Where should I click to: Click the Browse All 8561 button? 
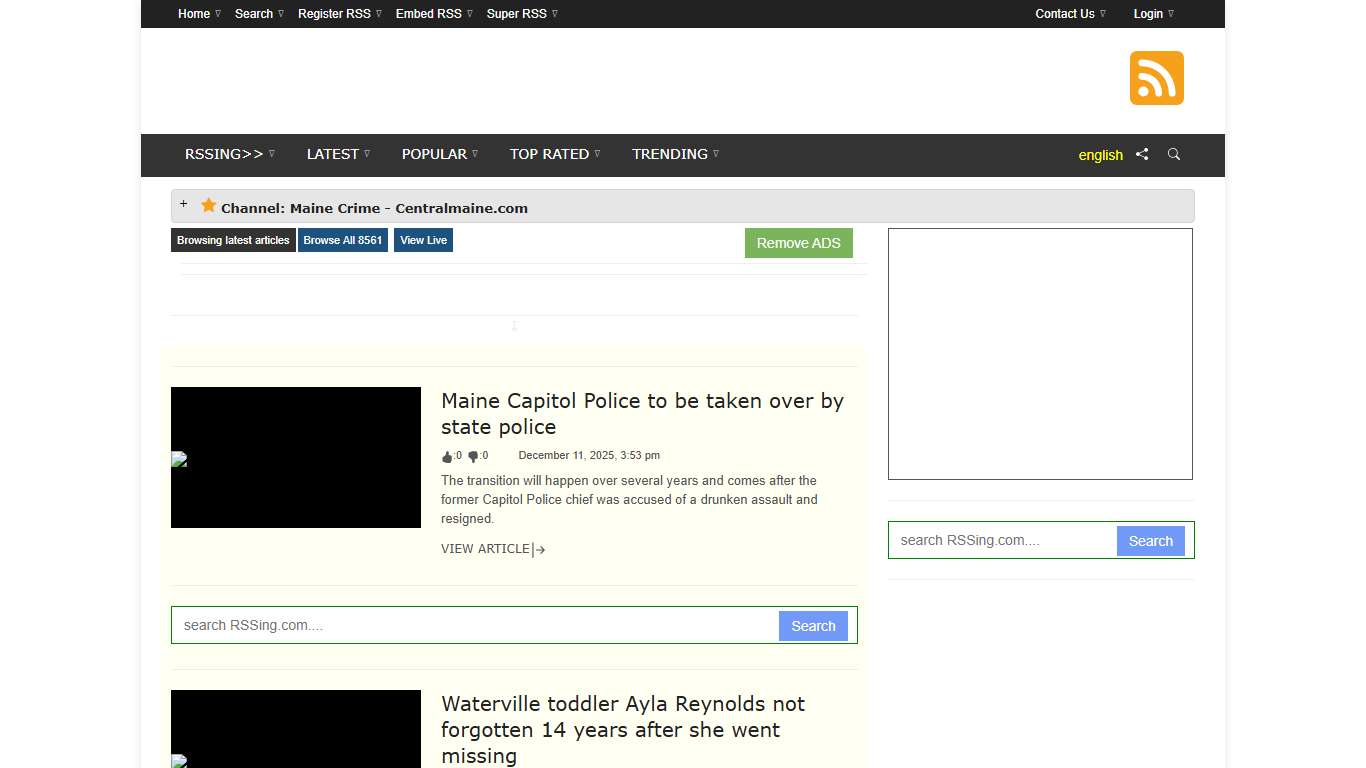point(342,240)
